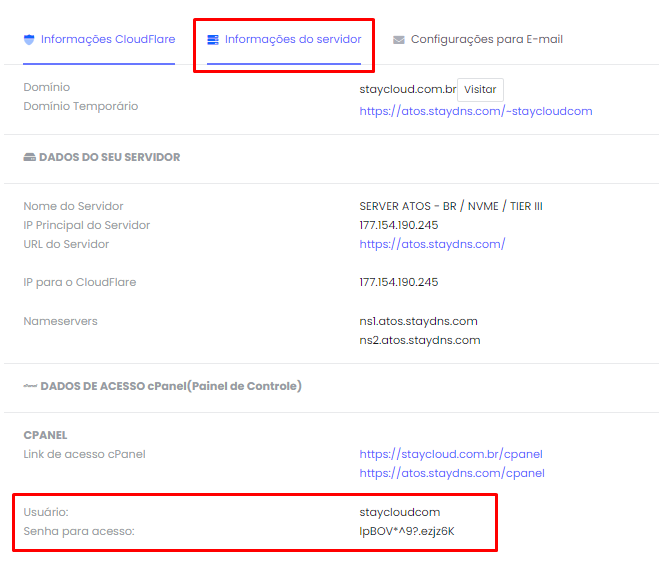Click the IP Principal do Servidor label
This screenshot has width=659, height=582.
[87, 225]
